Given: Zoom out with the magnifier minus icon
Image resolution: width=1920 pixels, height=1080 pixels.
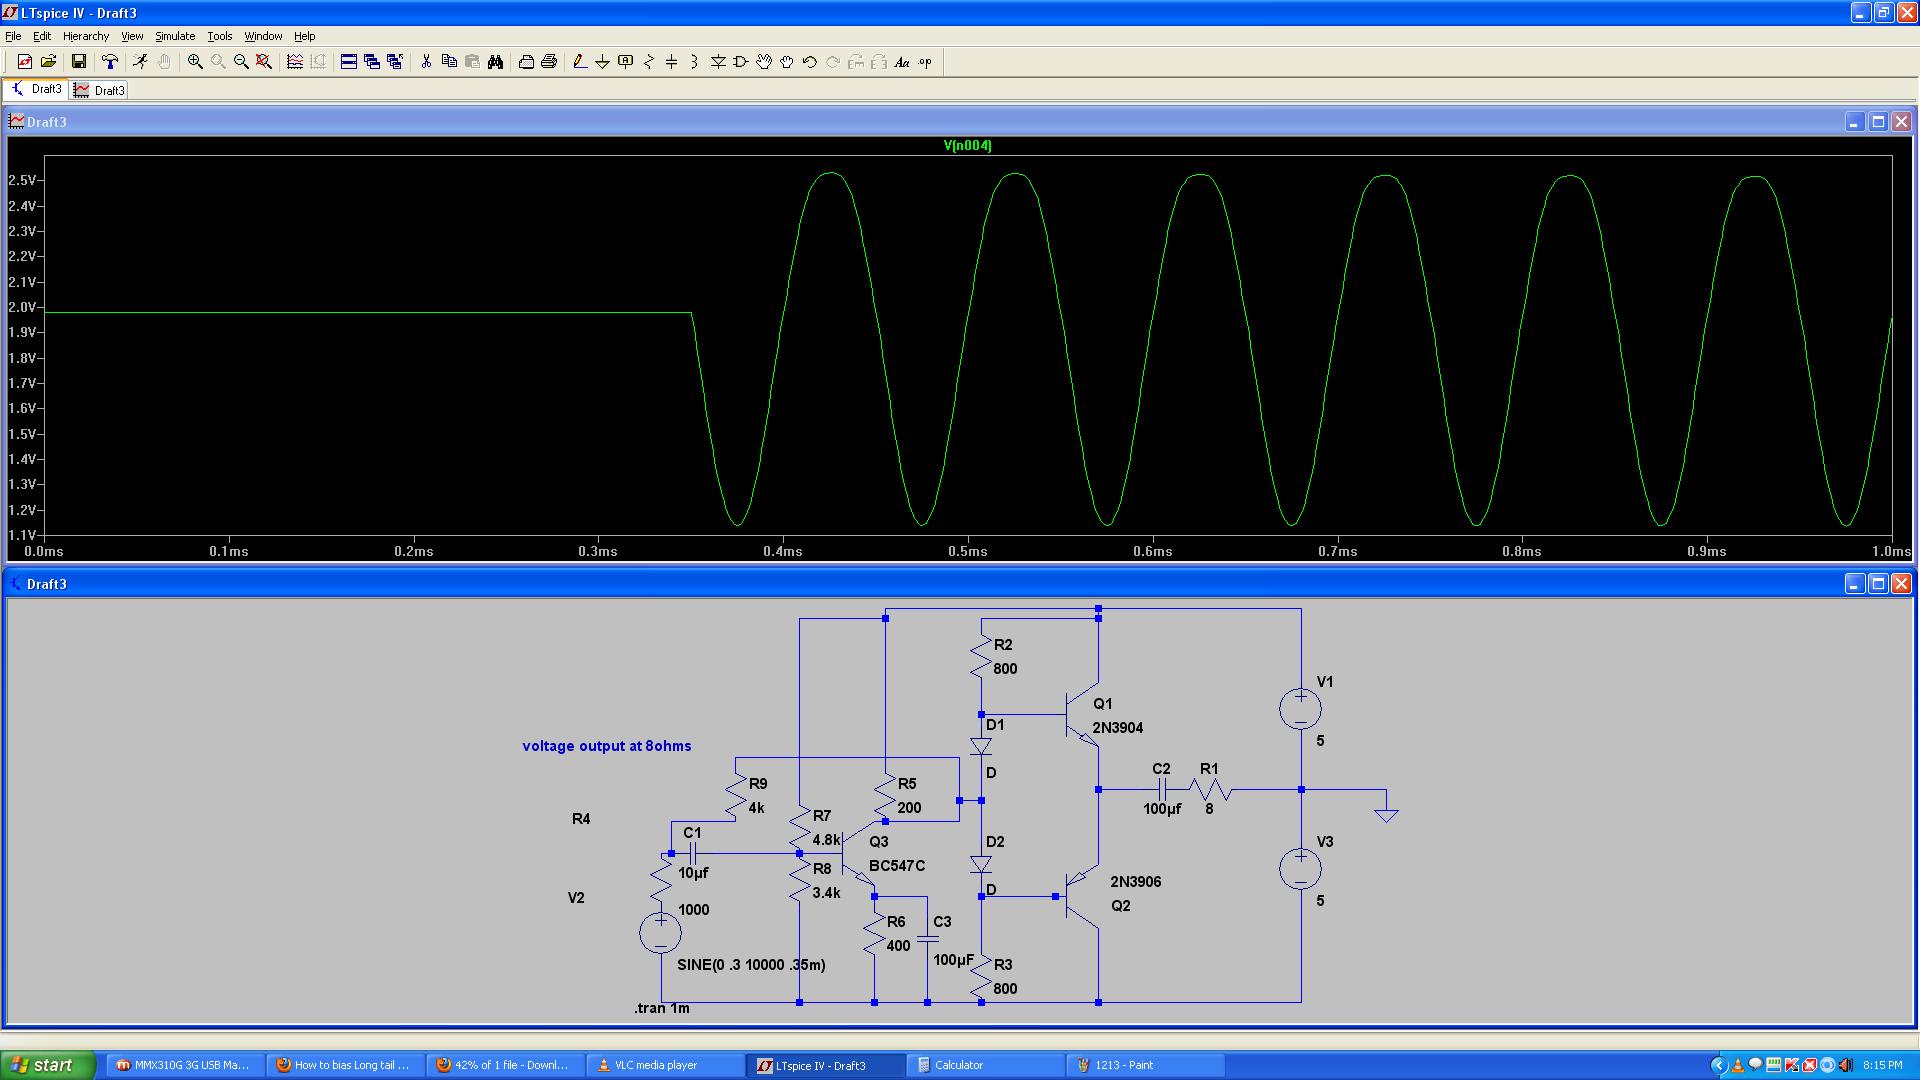Looking at the screenshot, I should (x=241, y=62).
